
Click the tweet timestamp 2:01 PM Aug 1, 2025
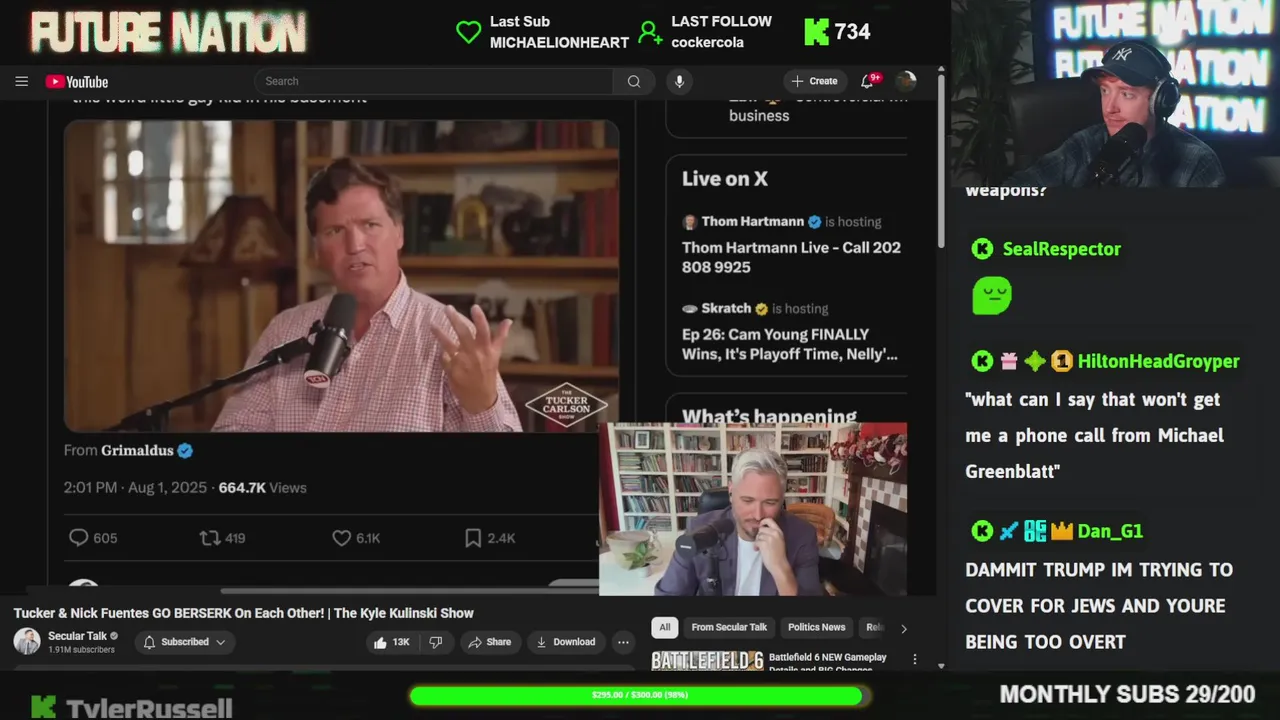[x=135, y=488]
